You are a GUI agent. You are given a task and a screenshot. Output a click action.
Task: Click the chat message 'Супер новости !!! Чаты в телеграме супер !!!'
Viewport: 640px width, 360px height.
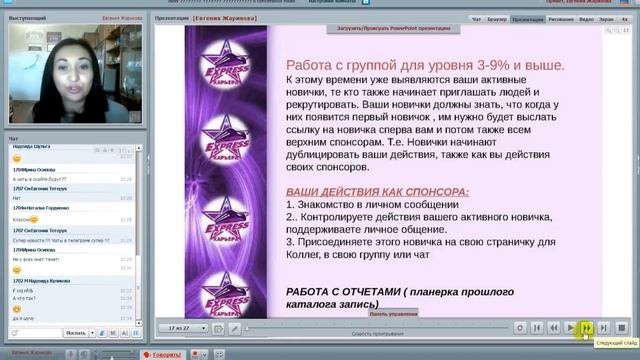click(61, 240)
